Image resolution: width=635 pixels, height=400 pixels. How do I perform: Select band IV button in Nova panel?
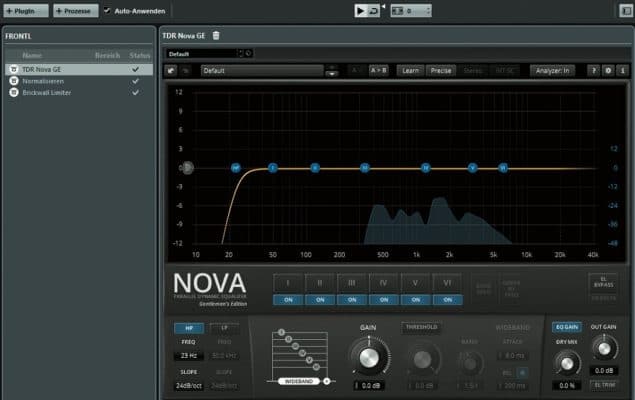coord(384,283)
